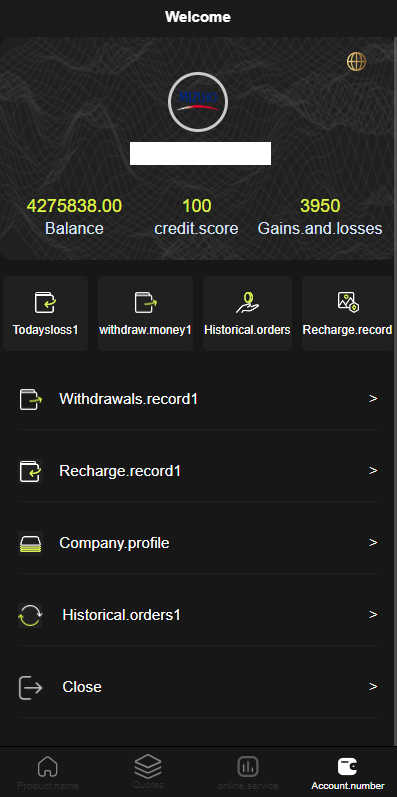The height and width of the screenshot is (797, 397).
Task: Select the Close list entry
Action: click(198, 687)
